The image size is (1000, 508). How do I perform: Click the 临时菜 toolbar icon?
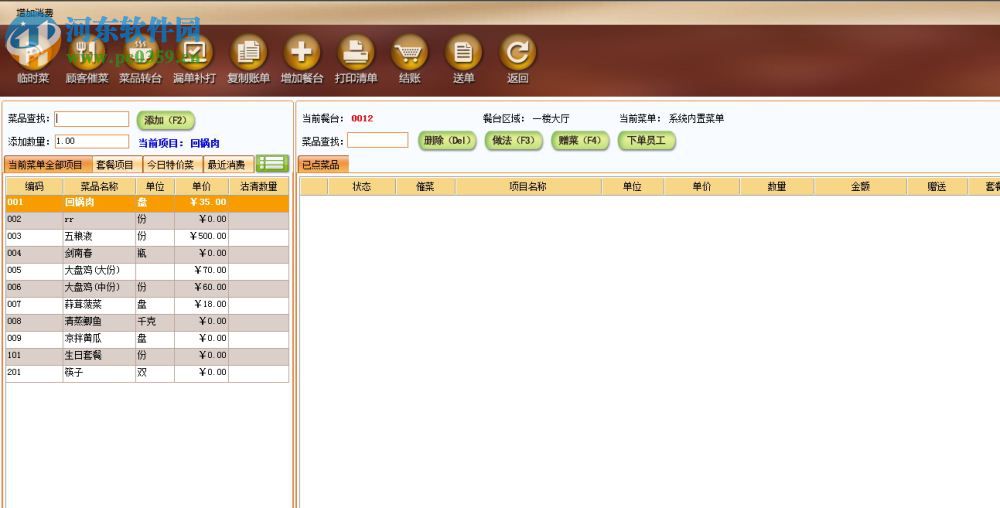pyautogui.click(x=32, y=53)
